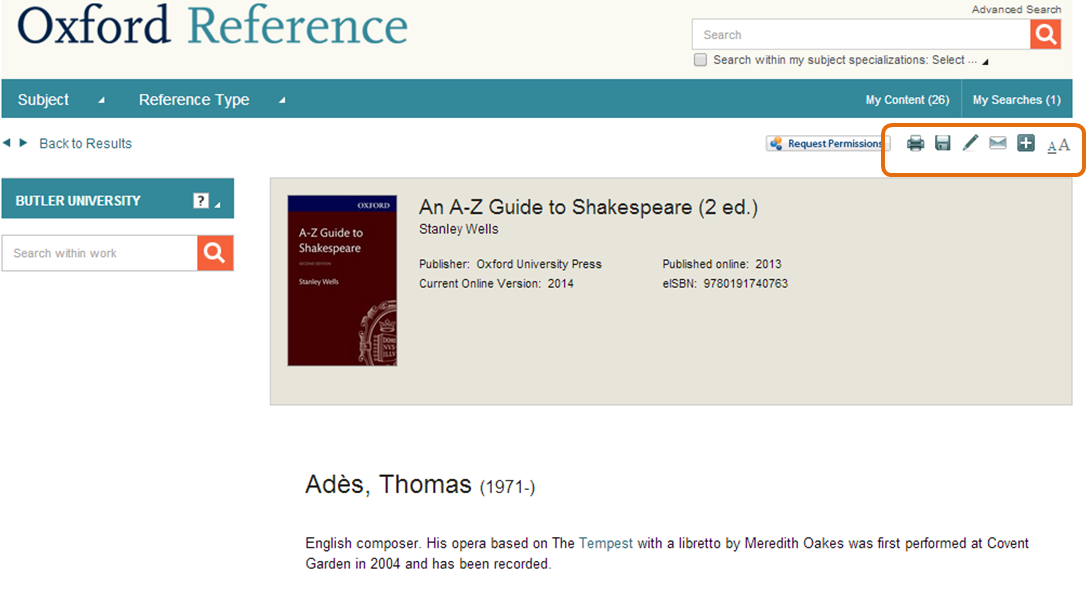Click the Oxford Reference logo
Image resolution: width=1086 pixels, height=592 pixels.
(x=212, y=26)
